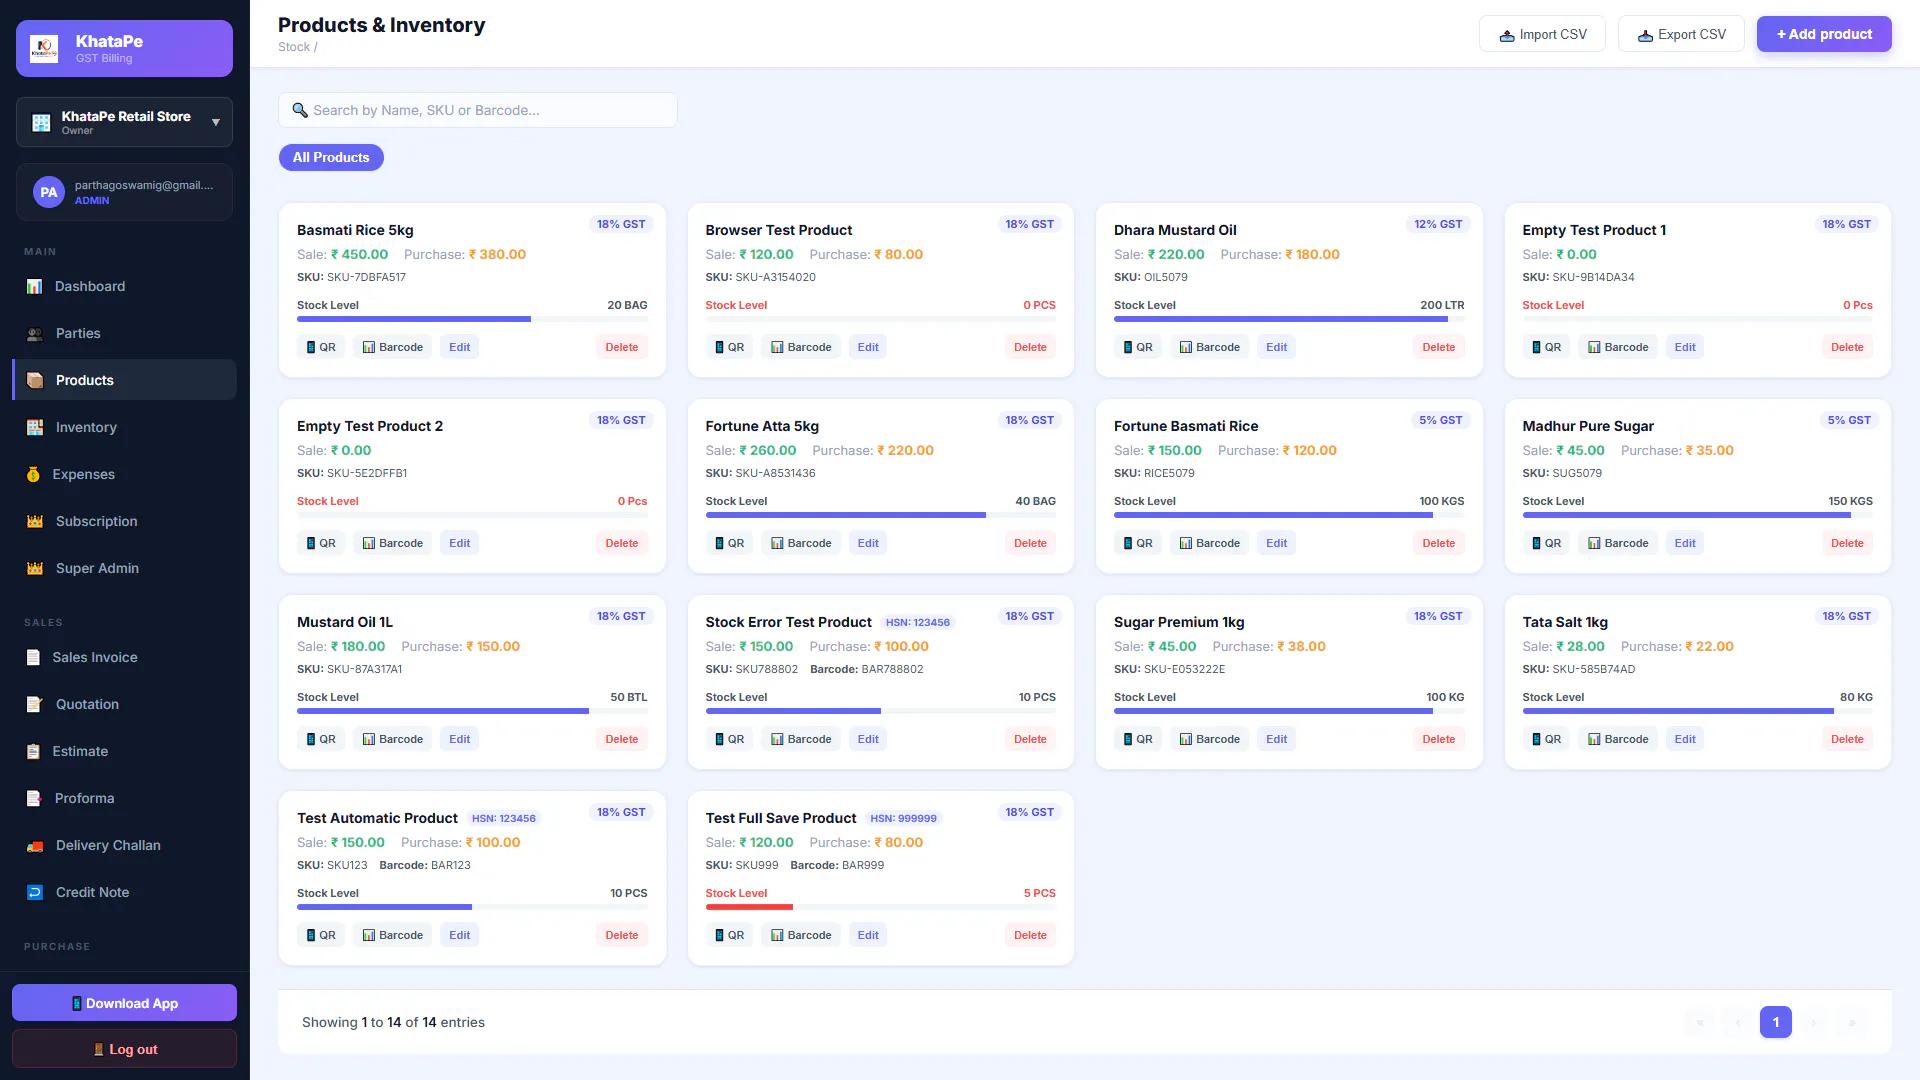Open Barcode for Test Full Save Product
The height and width of the screenshot is (1080, 1920).
pos(802,935)
